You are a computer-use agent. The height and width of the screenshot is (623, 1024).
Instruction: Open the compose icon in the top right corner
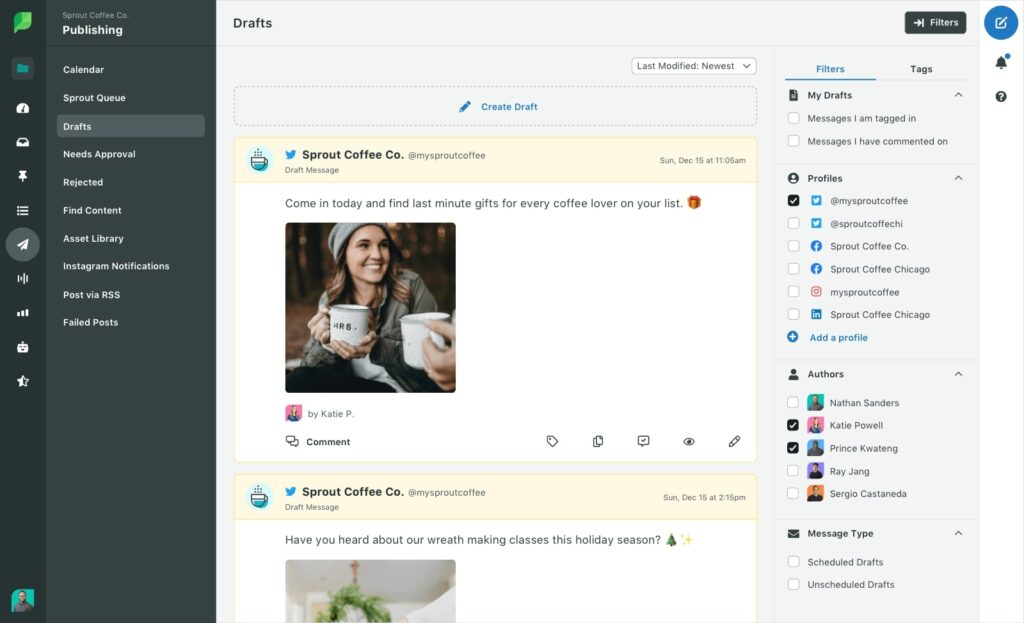tap(1000, 22)
